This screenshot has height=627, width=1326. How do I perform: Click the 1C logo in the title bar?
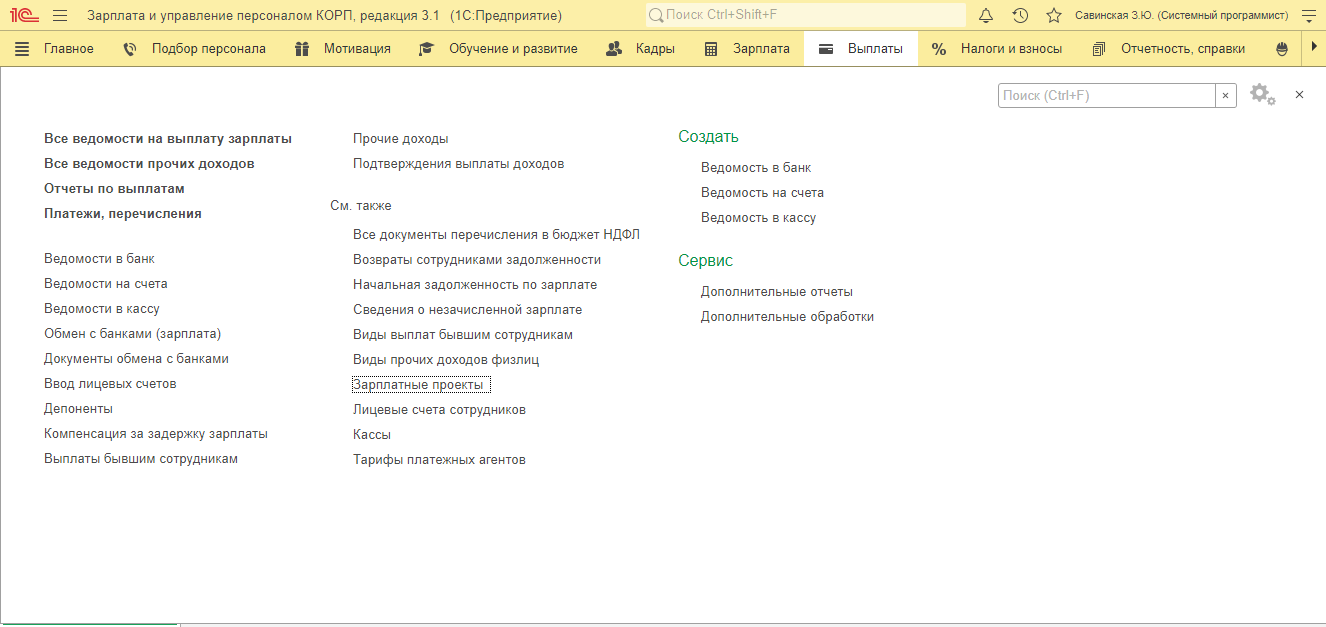22,14
